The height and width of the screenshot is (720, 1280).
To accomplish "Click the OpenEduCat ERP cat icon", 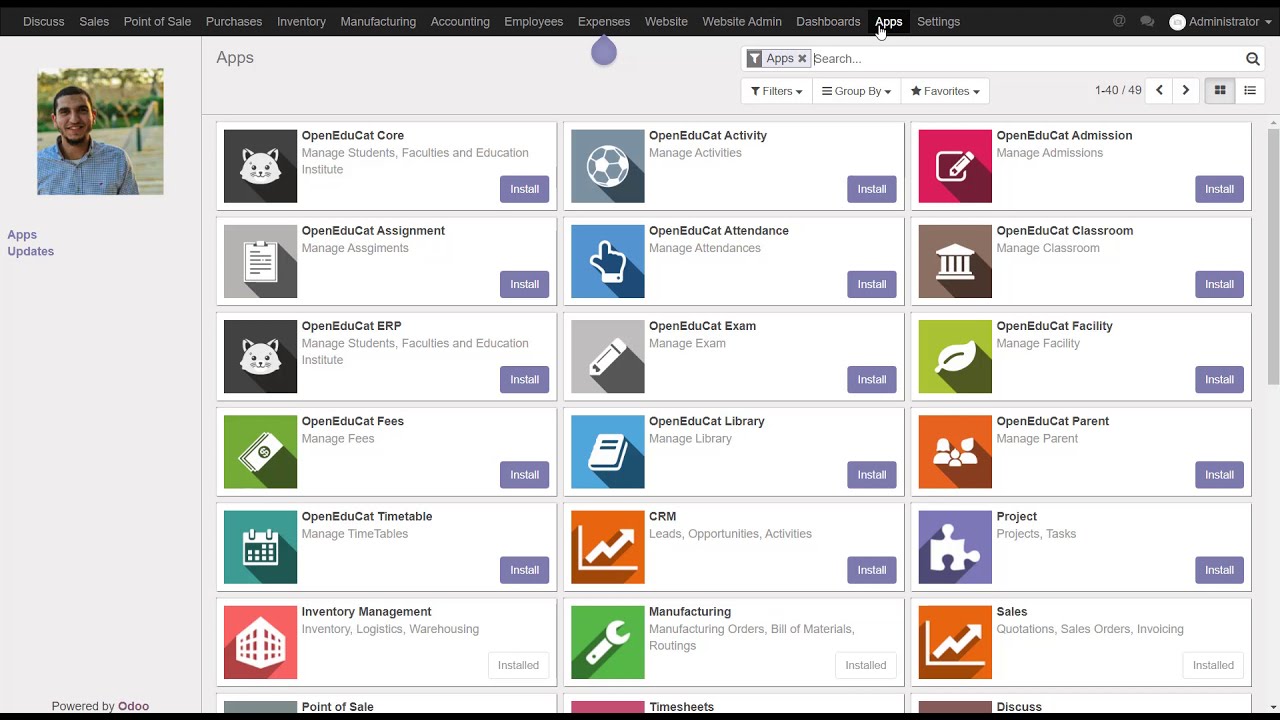I will 260,357.
